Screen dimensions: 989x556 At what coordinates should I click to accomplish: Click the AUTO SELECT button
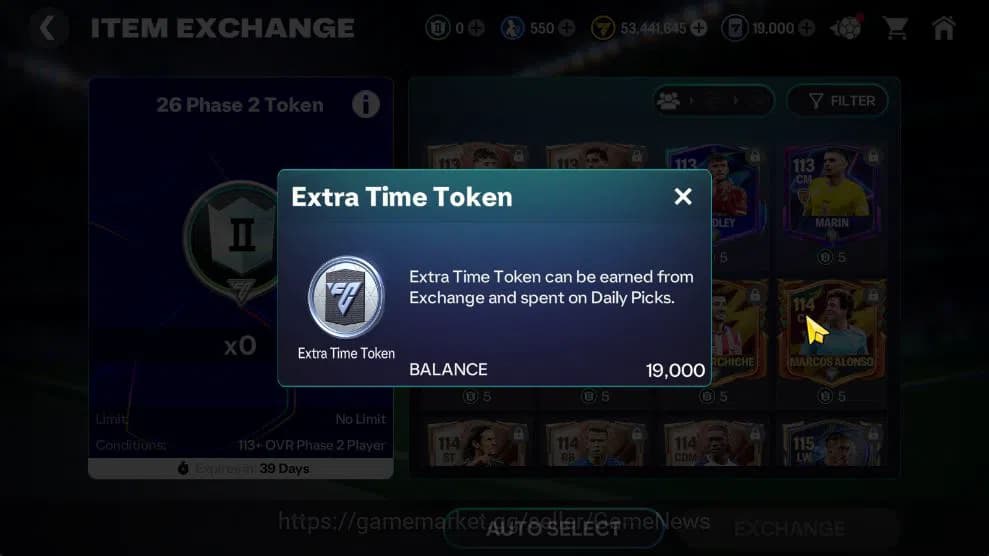553,528
